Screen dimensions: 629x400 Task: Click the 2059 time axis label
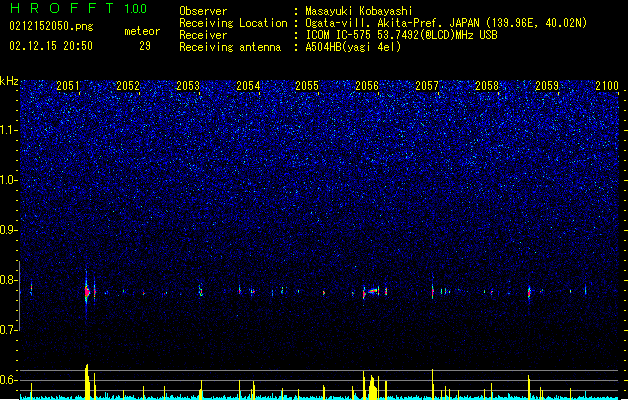(x=547, y=85)
